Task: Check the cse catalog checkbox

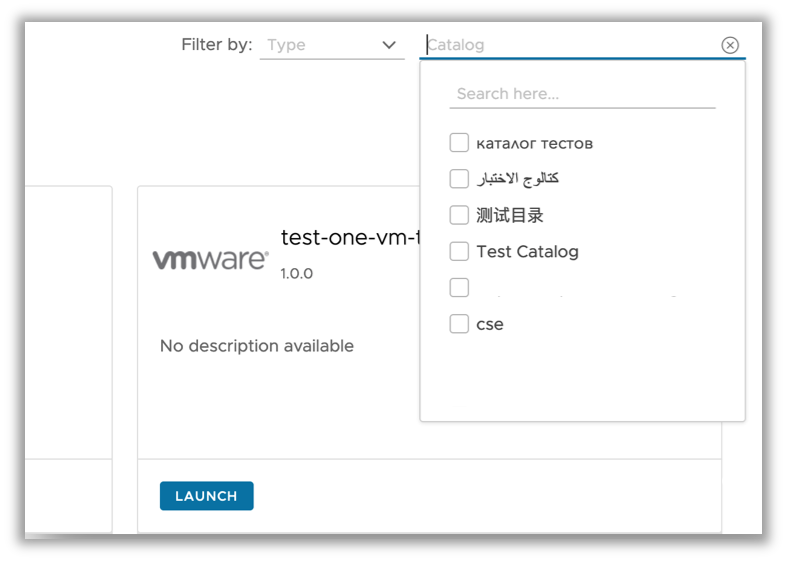Action: [459, 324]
